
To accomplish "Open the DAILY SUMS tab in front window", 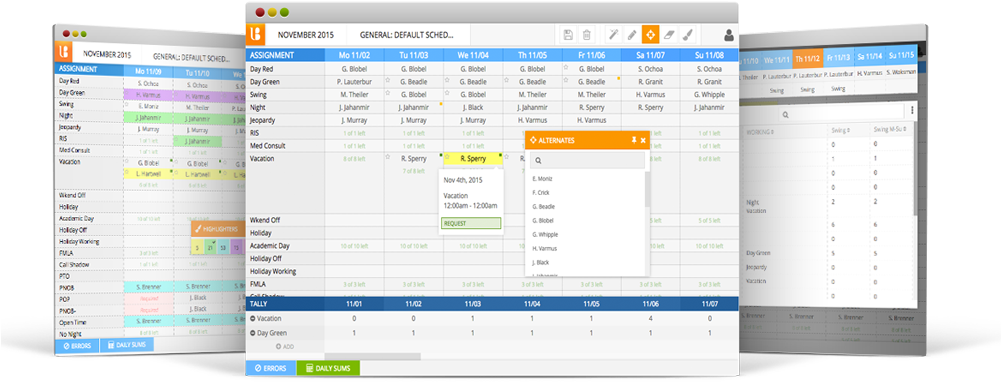I will 328,368.
